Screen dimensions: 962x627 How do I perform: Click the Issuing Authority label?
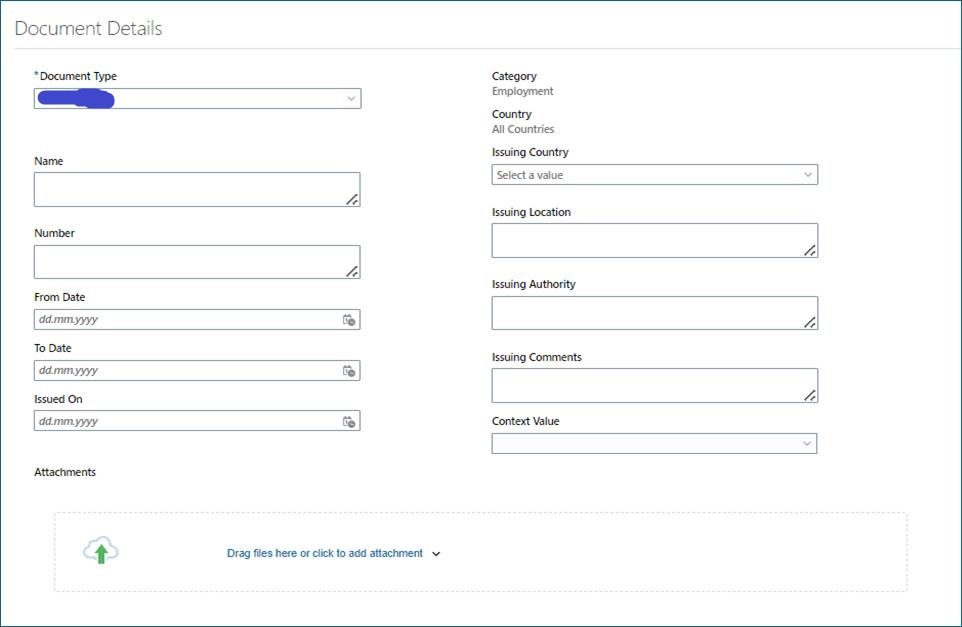coord(534,284)
